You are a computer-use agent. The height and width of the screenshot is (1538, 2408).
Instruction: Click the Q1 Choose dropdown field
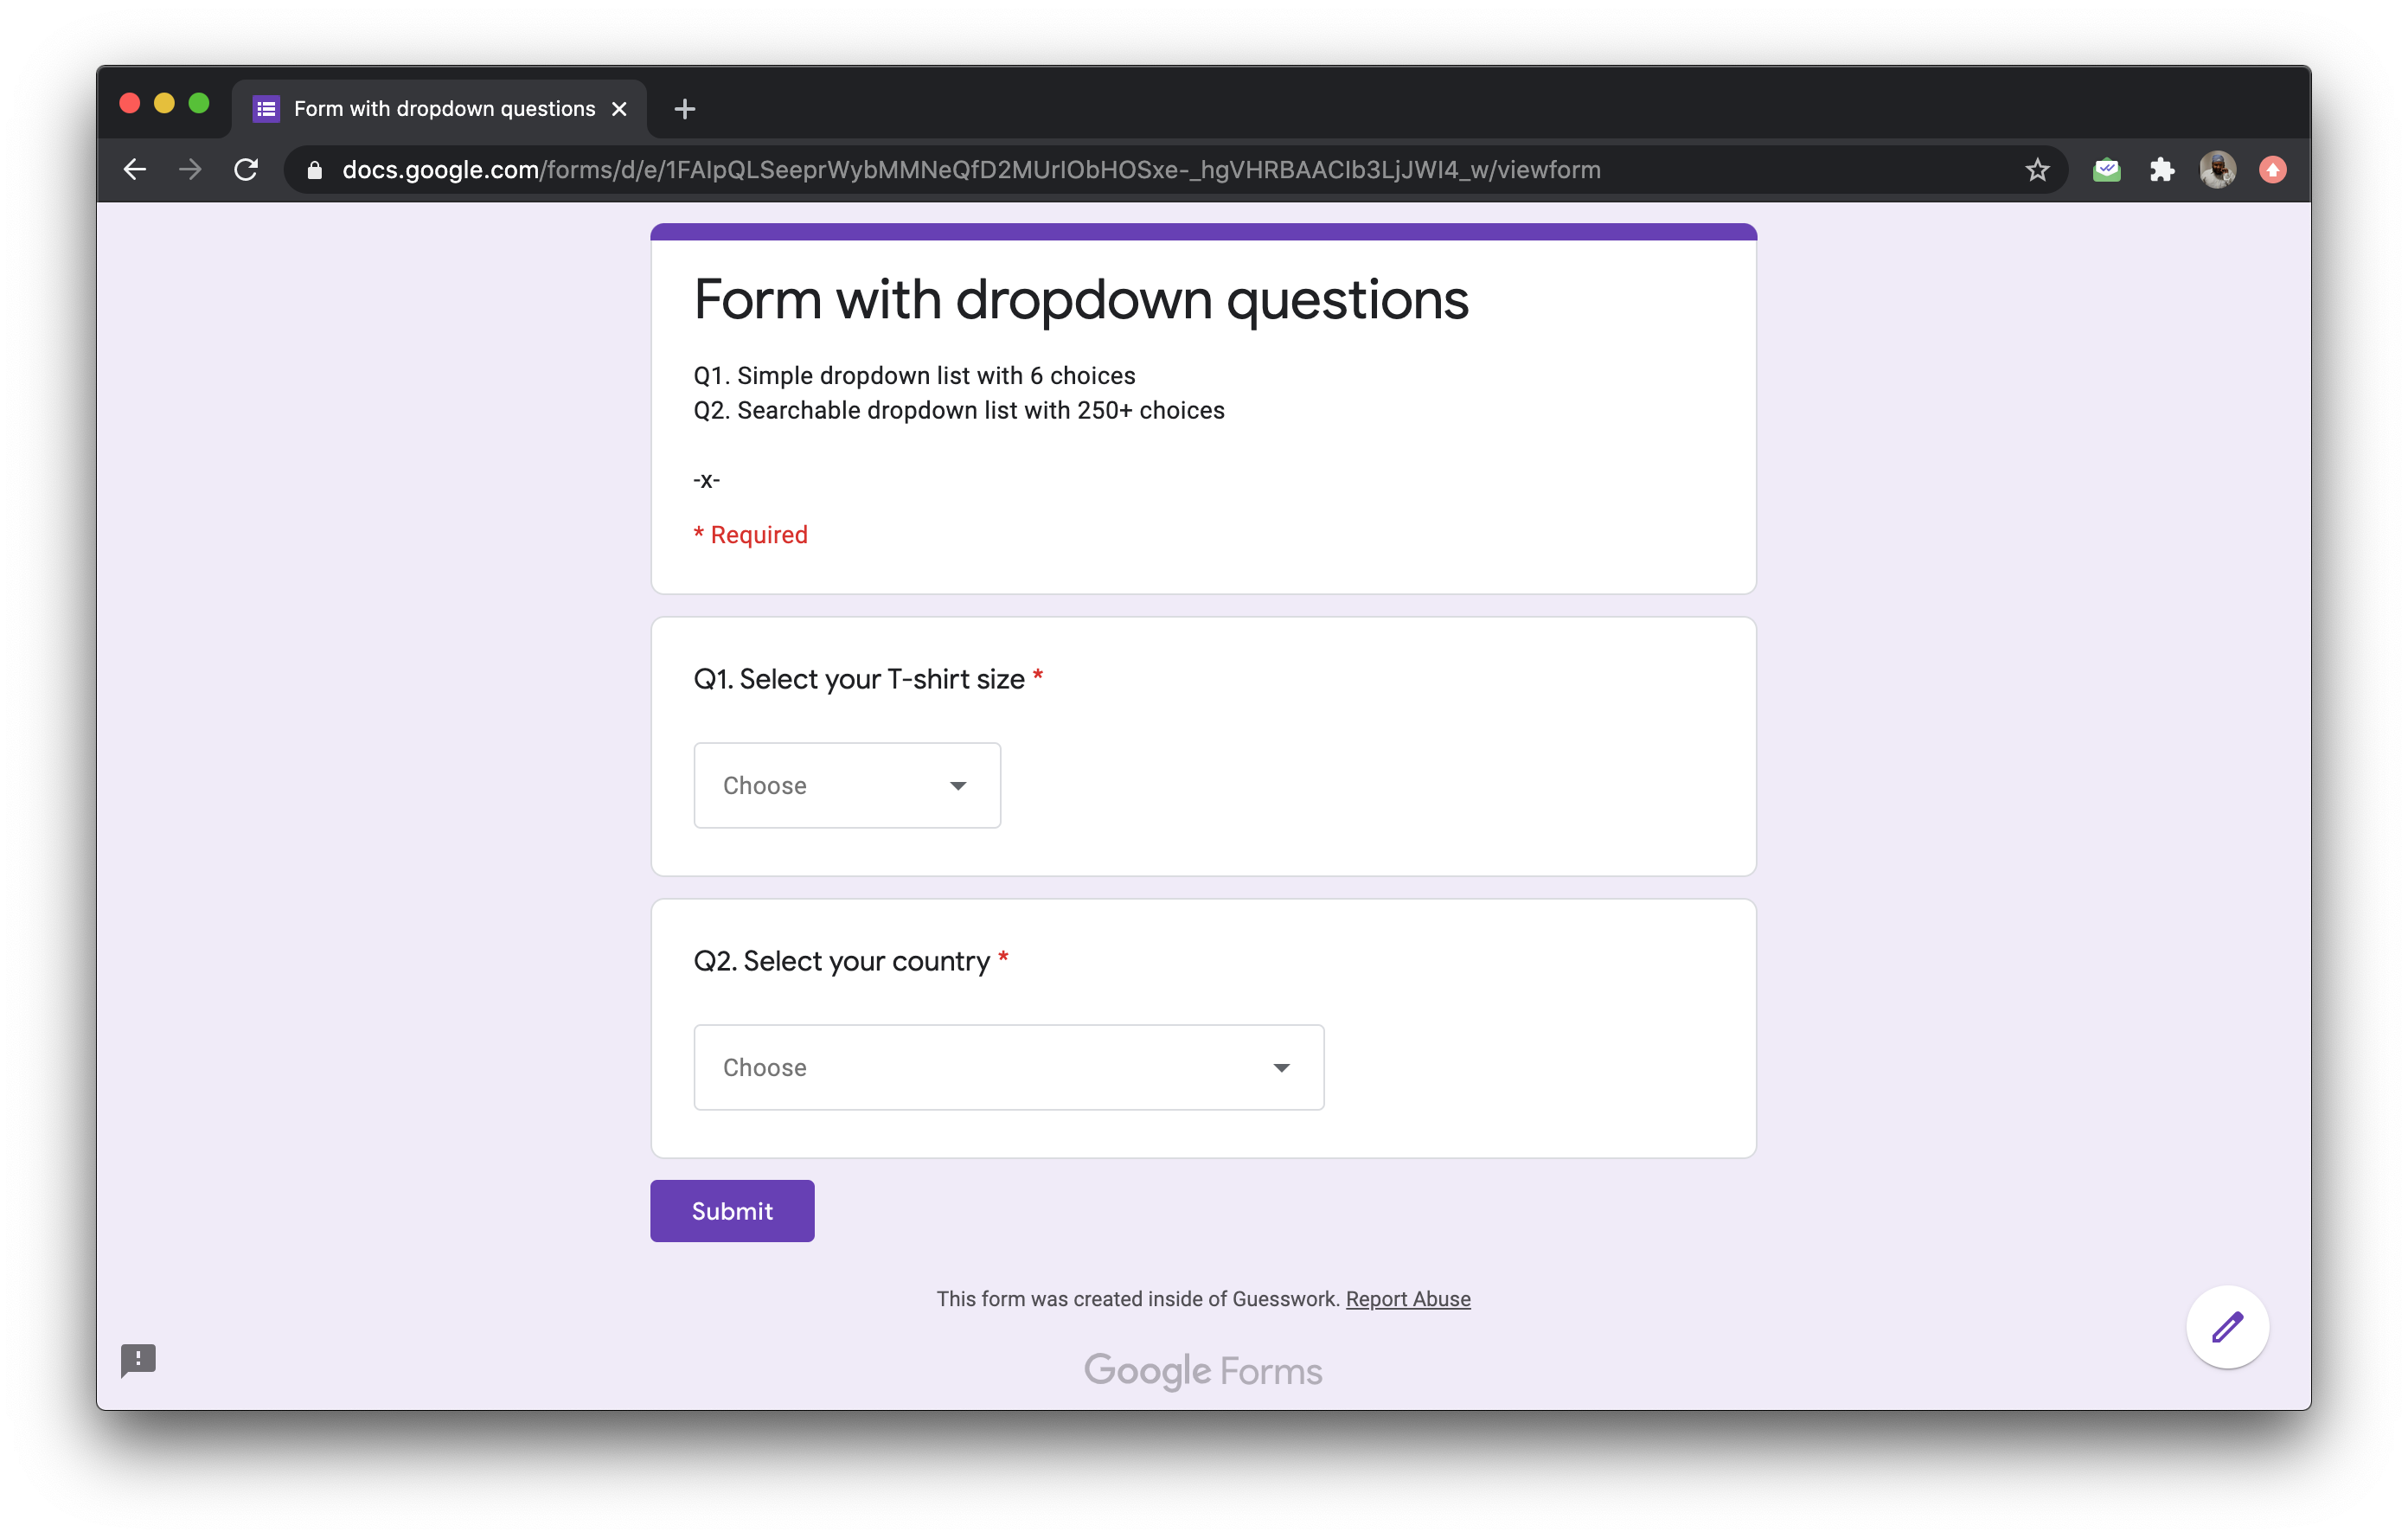[x=848, y=785]
